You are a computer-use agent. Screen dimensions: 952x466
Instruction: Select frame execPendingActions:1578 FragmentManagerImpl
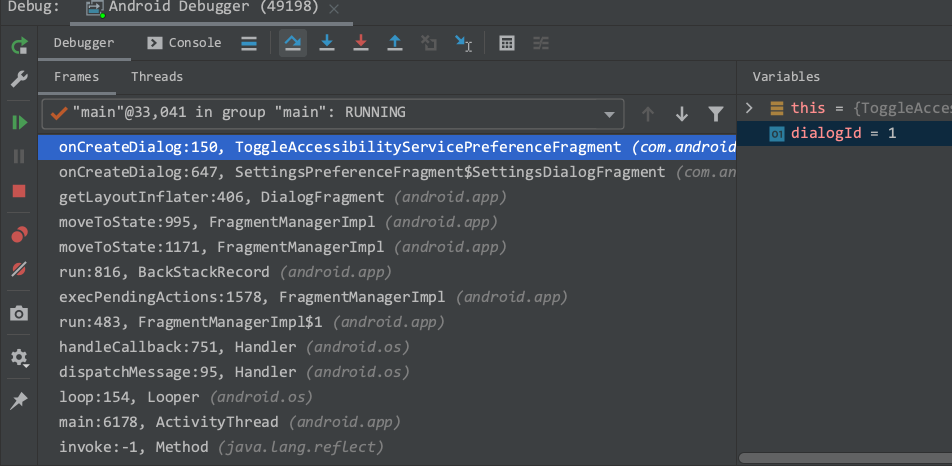387,297
